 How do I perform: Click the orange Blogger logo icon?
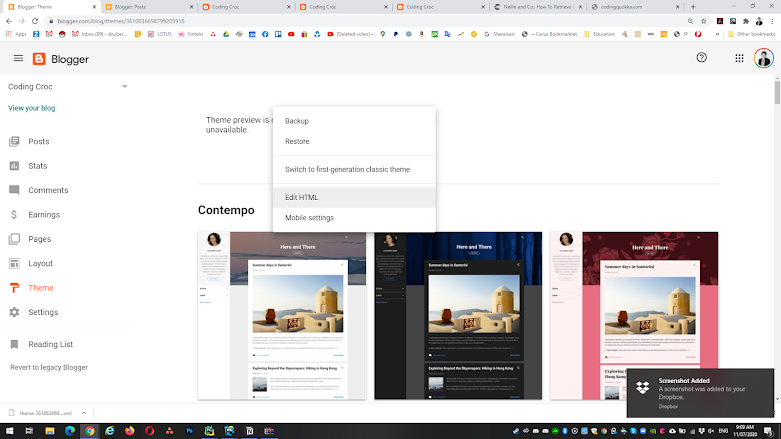(x=39, y=59)
